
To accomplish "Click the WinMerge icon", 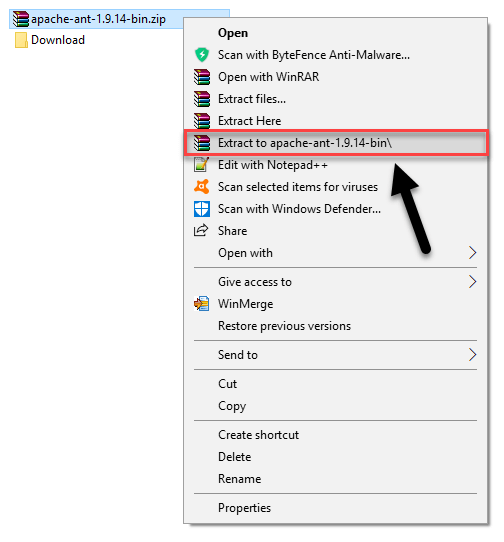I will [202, 304].
